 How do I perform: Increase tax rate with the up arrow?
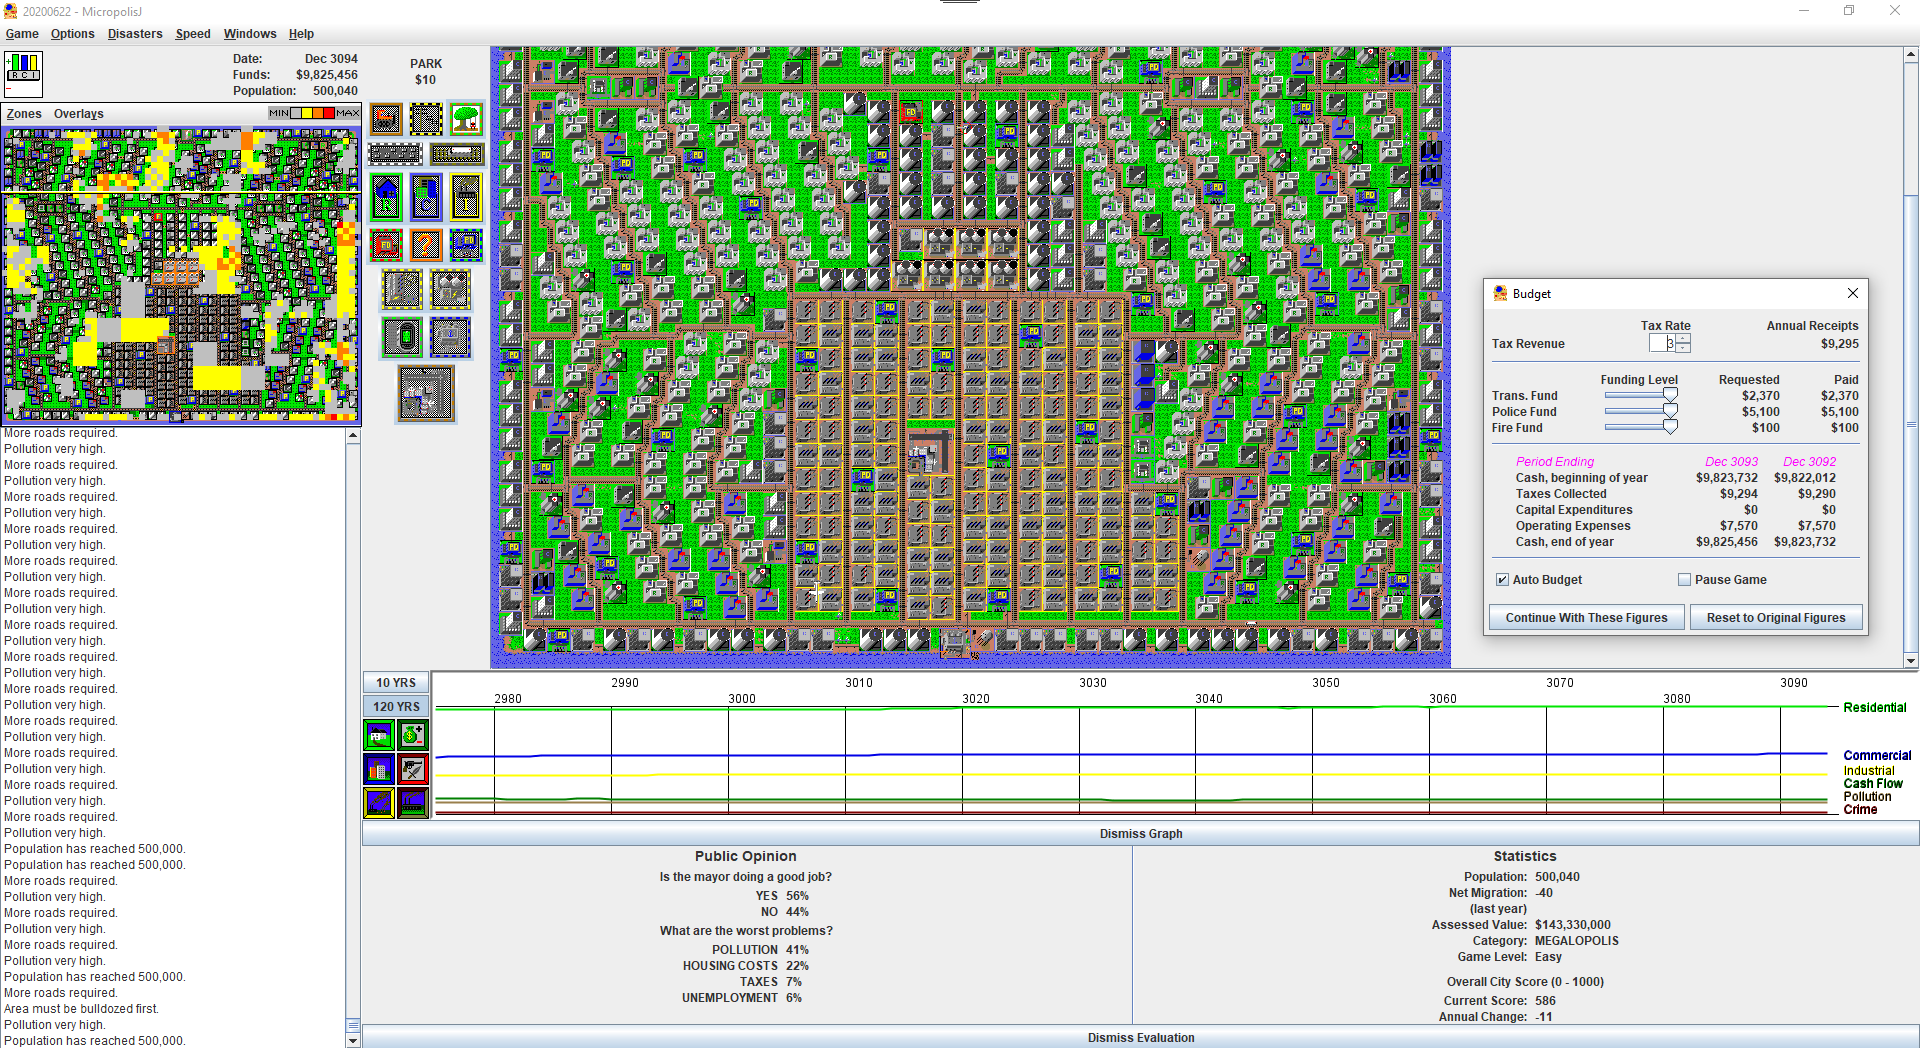[x=1683, y=339]
